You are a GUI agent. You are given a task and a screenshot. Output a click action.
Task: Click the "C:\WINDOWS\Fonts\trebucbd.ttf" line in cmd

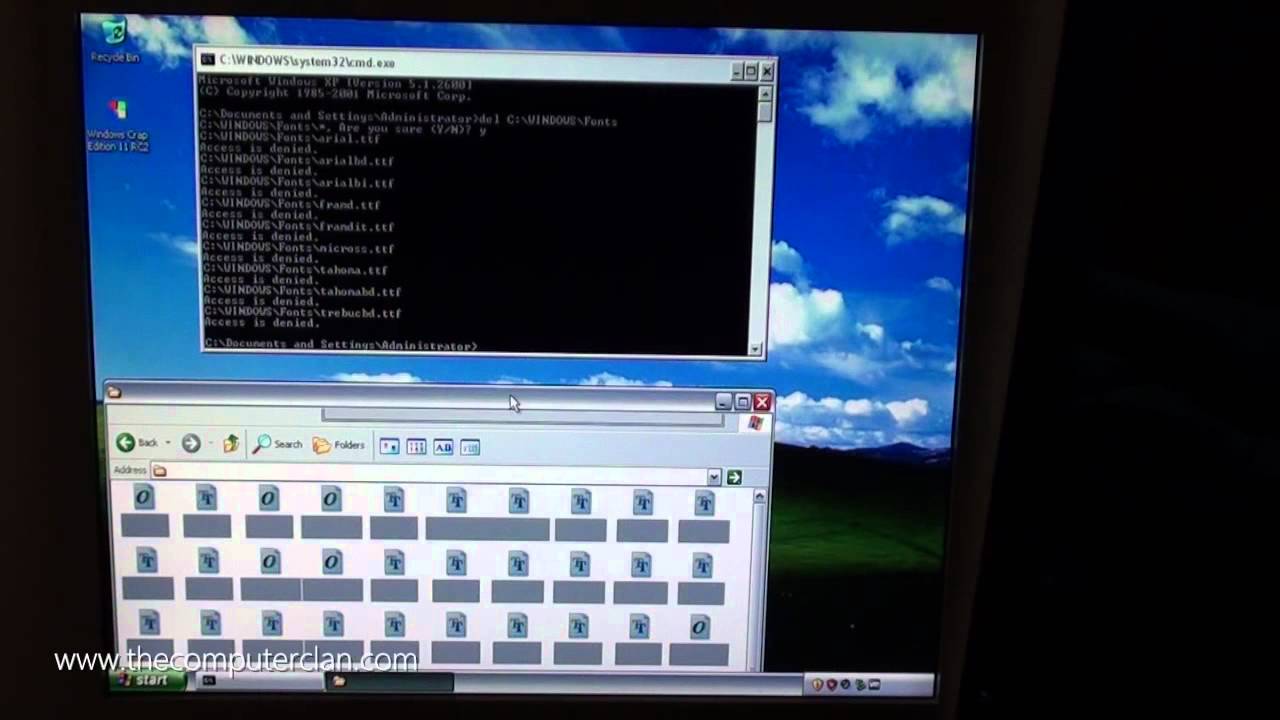[302, 313]
